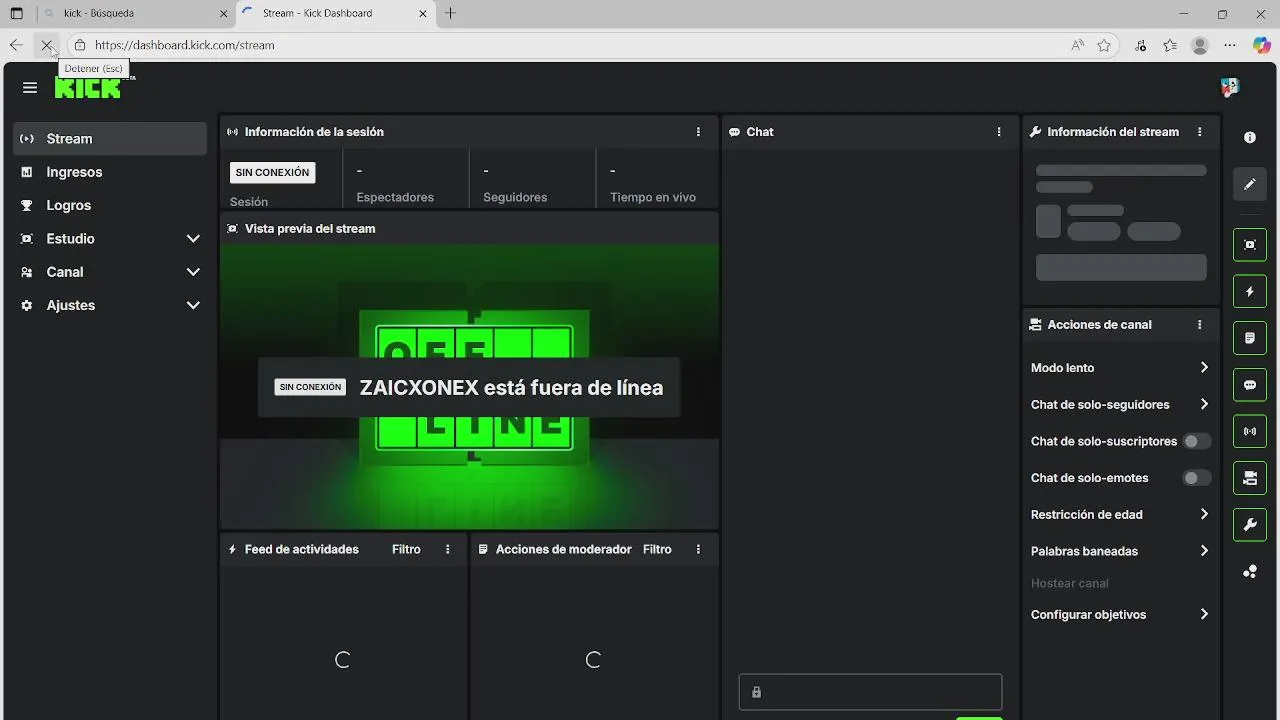Click the ZAICXONEX está fuera de línea text
1280x720 pixels.
pos(511,388)
